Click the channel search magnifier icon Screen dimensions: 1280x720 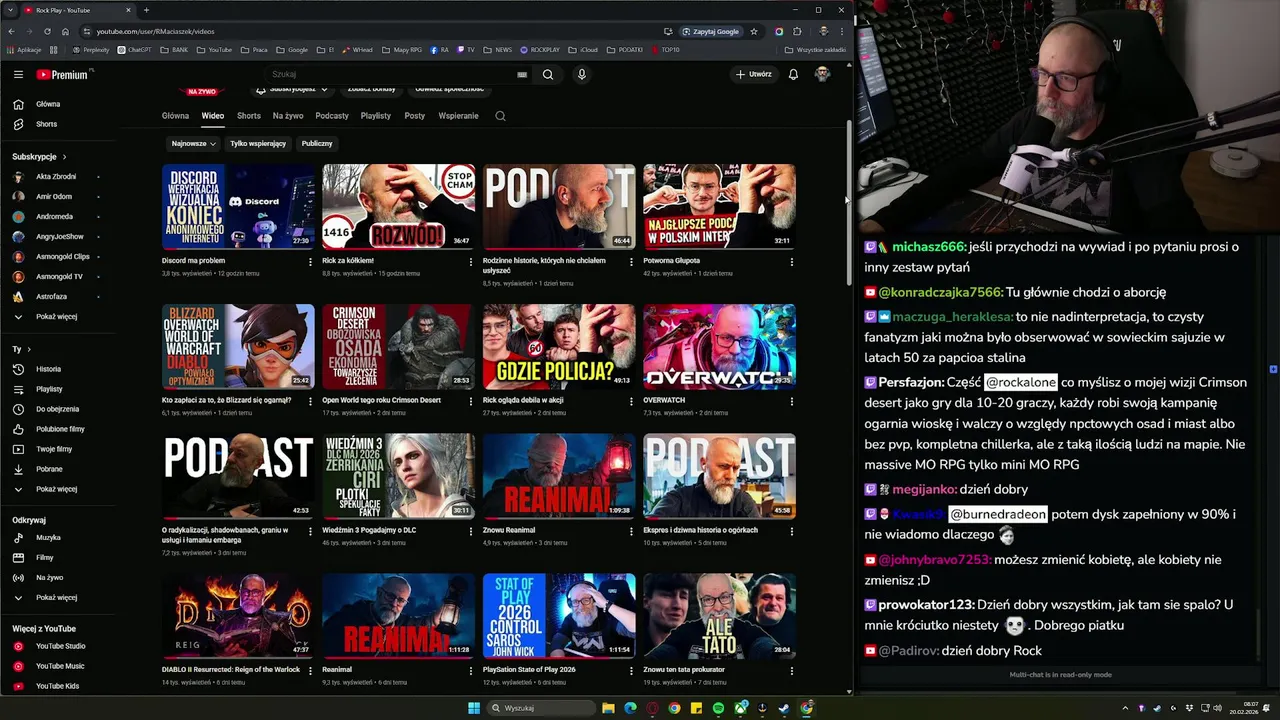tap(500, 116)
